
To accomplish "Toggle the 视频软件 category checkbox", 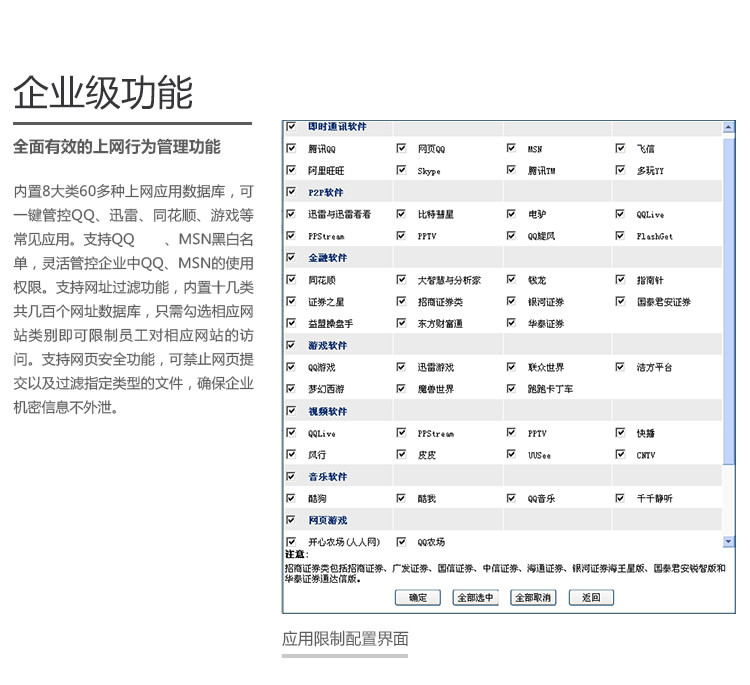I will click(292, 411).
